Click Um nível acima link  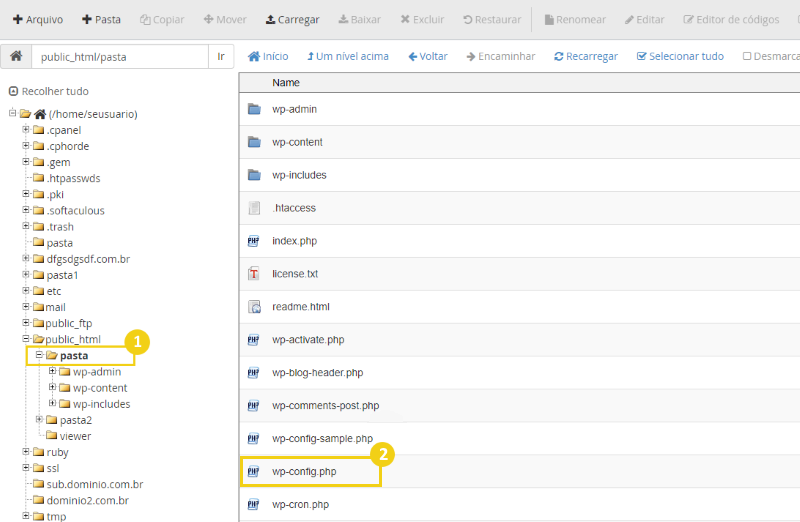347,56
